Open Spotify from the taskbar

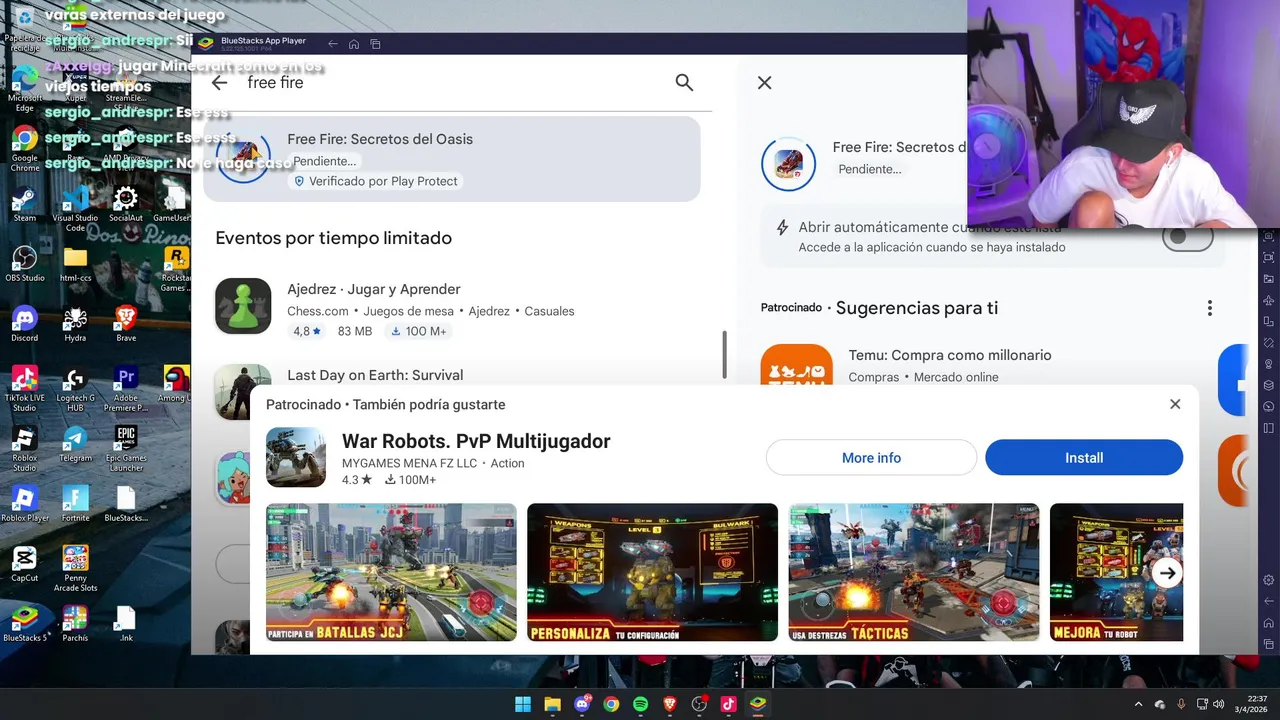[x=641, y=704]
